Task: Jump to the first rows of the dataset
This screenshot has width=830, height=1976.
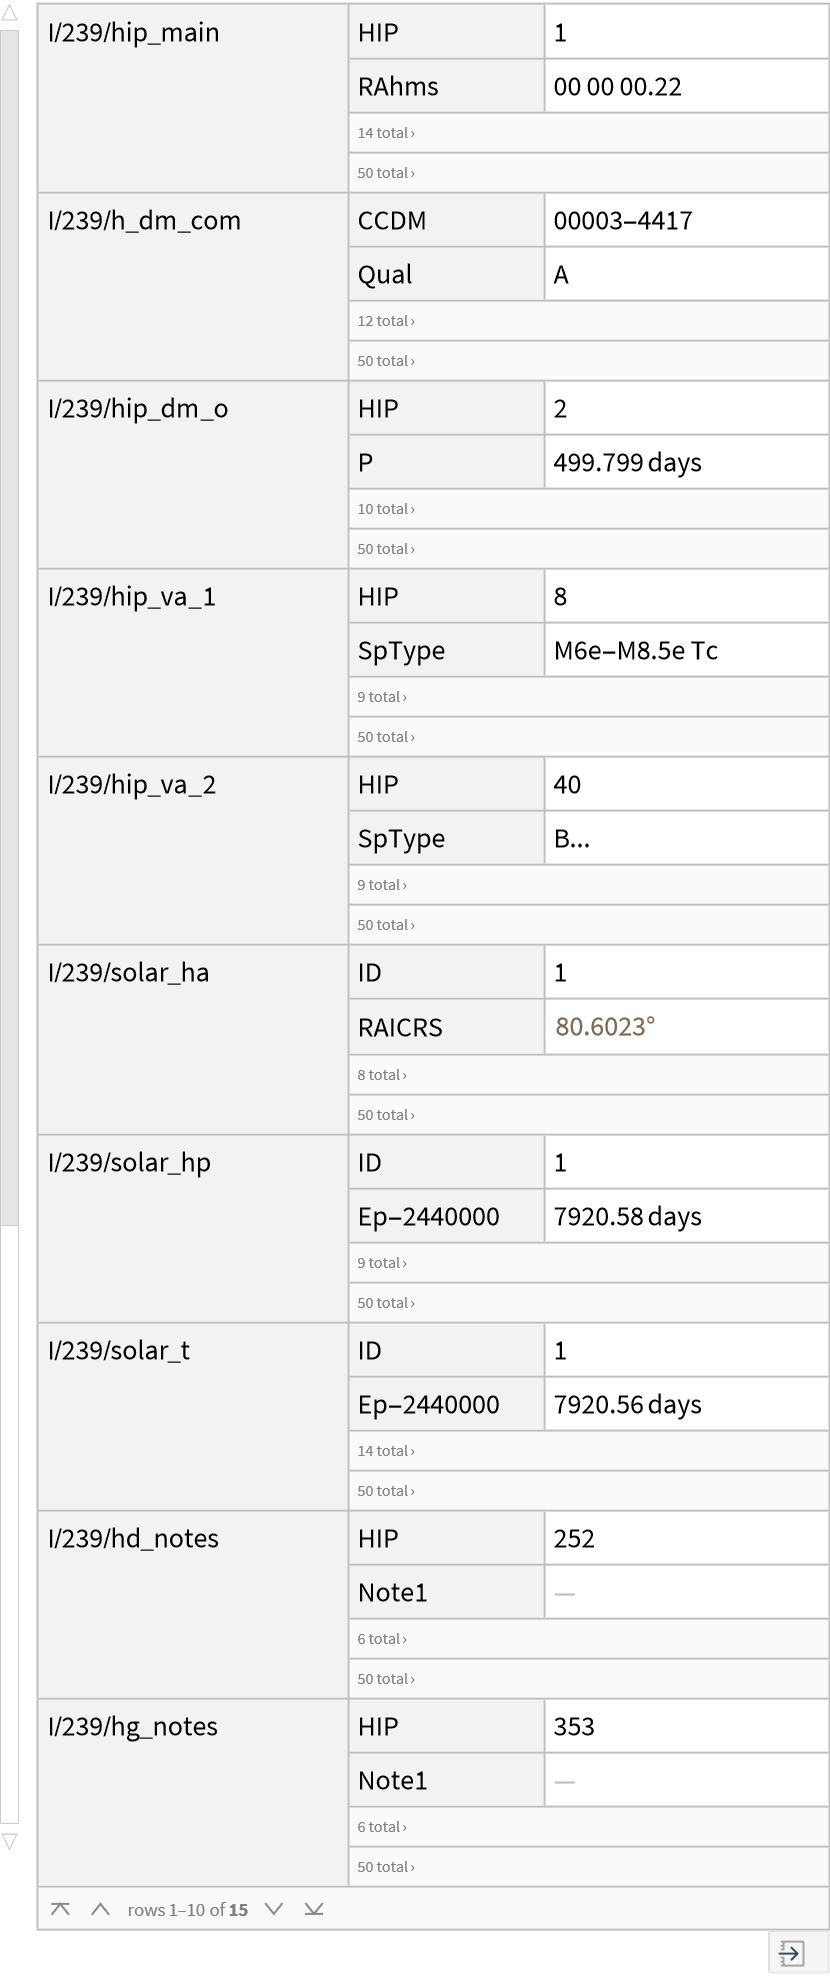Action: coord(60,1909)
